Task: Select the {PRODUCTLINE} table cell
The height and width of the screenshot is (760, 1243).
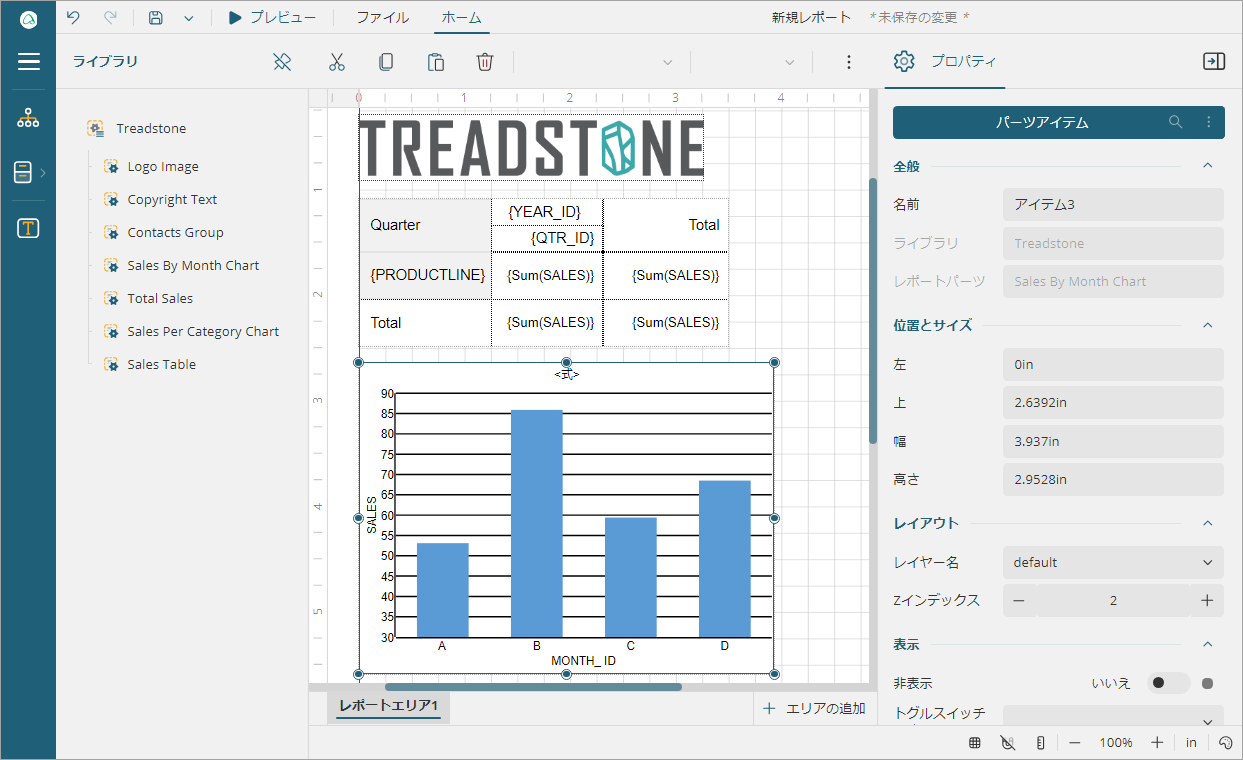Action: click(426, 275)
